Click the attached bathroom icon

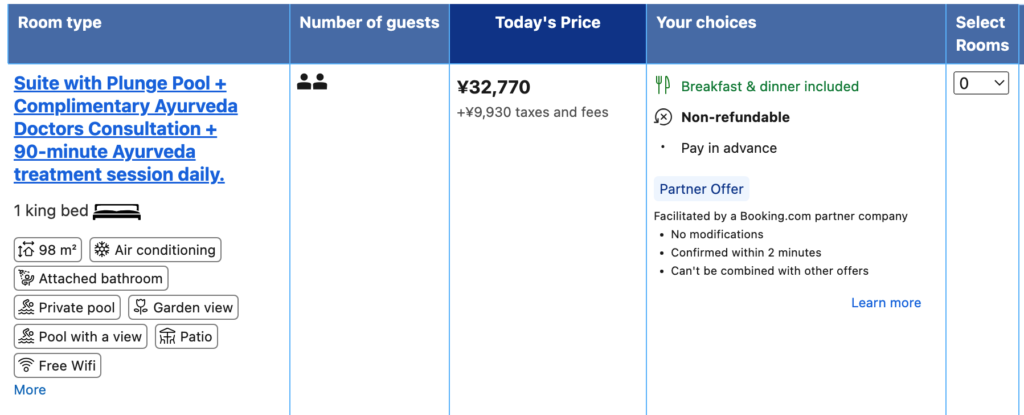click(x=26, y=279)
